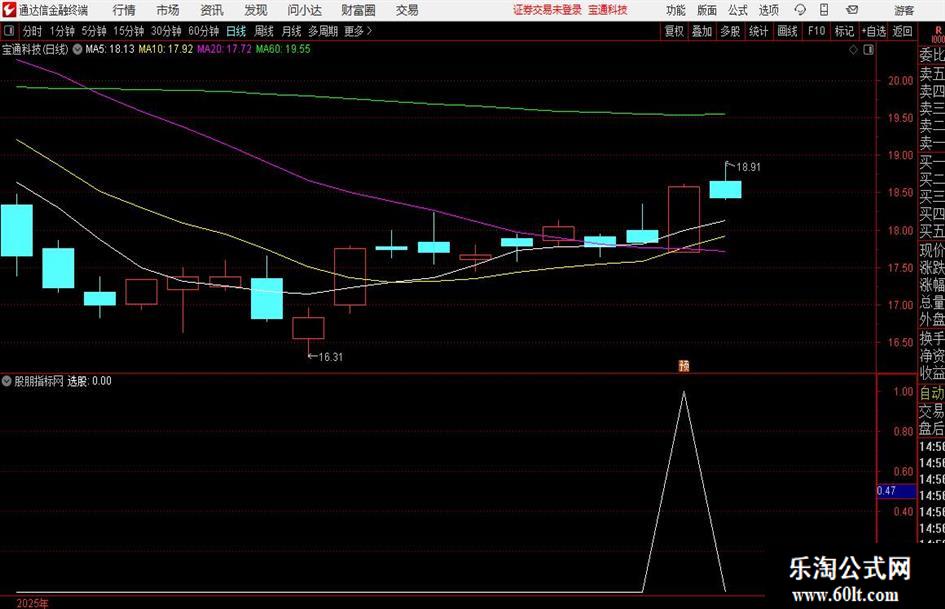The width and height of the screenshot is (945, 609).
Task: Open the mail envelope icon
Action: [852, 10]
